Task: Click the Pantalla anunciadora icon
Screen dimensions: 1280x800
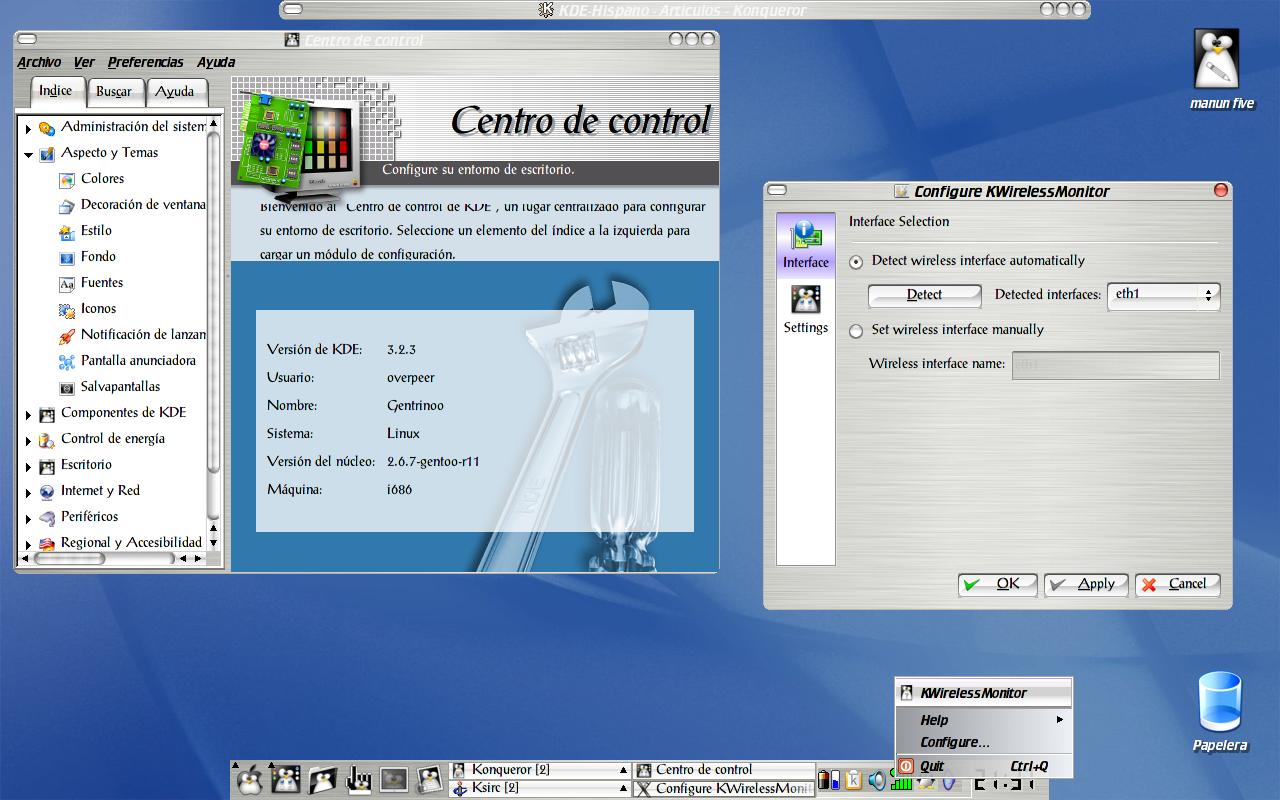Action: 66,362
